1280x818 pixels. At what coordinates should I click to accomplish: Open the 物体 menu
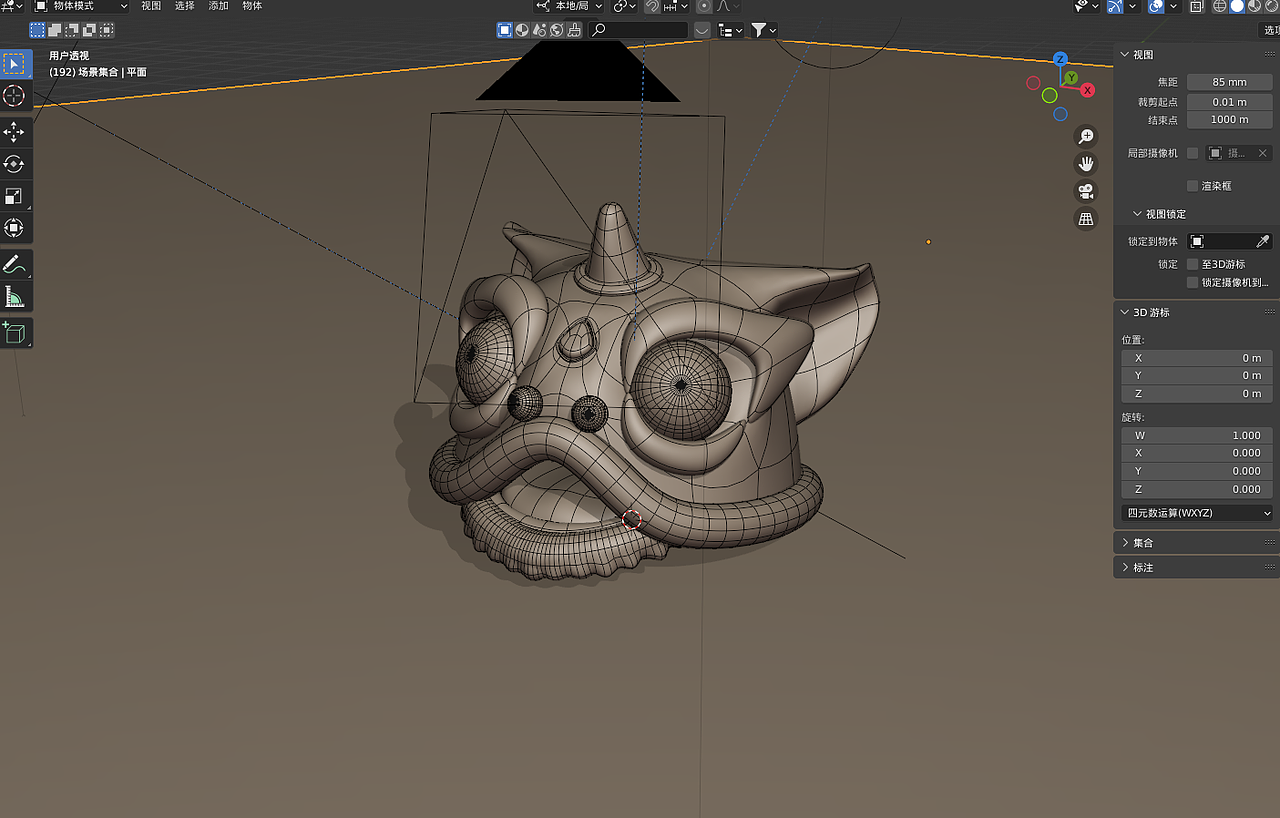pos(252,6)
